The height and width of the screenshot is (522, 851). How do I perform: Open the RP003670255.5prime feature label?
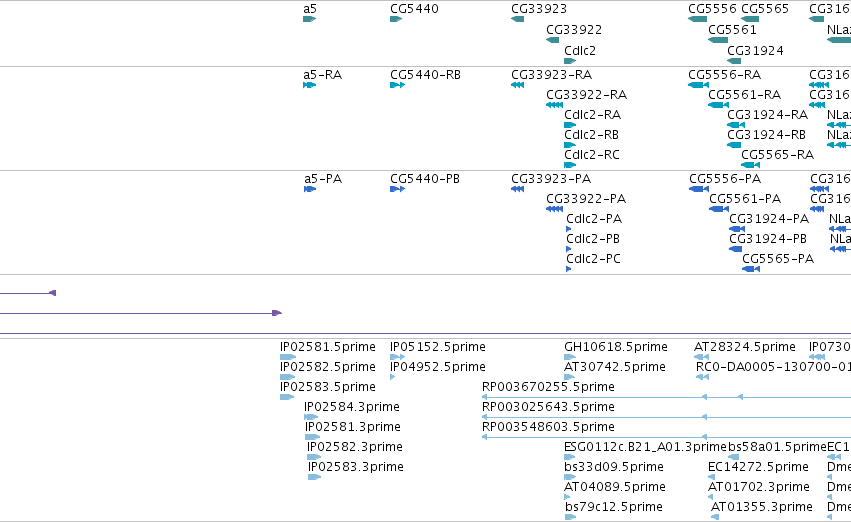(548, 387)
